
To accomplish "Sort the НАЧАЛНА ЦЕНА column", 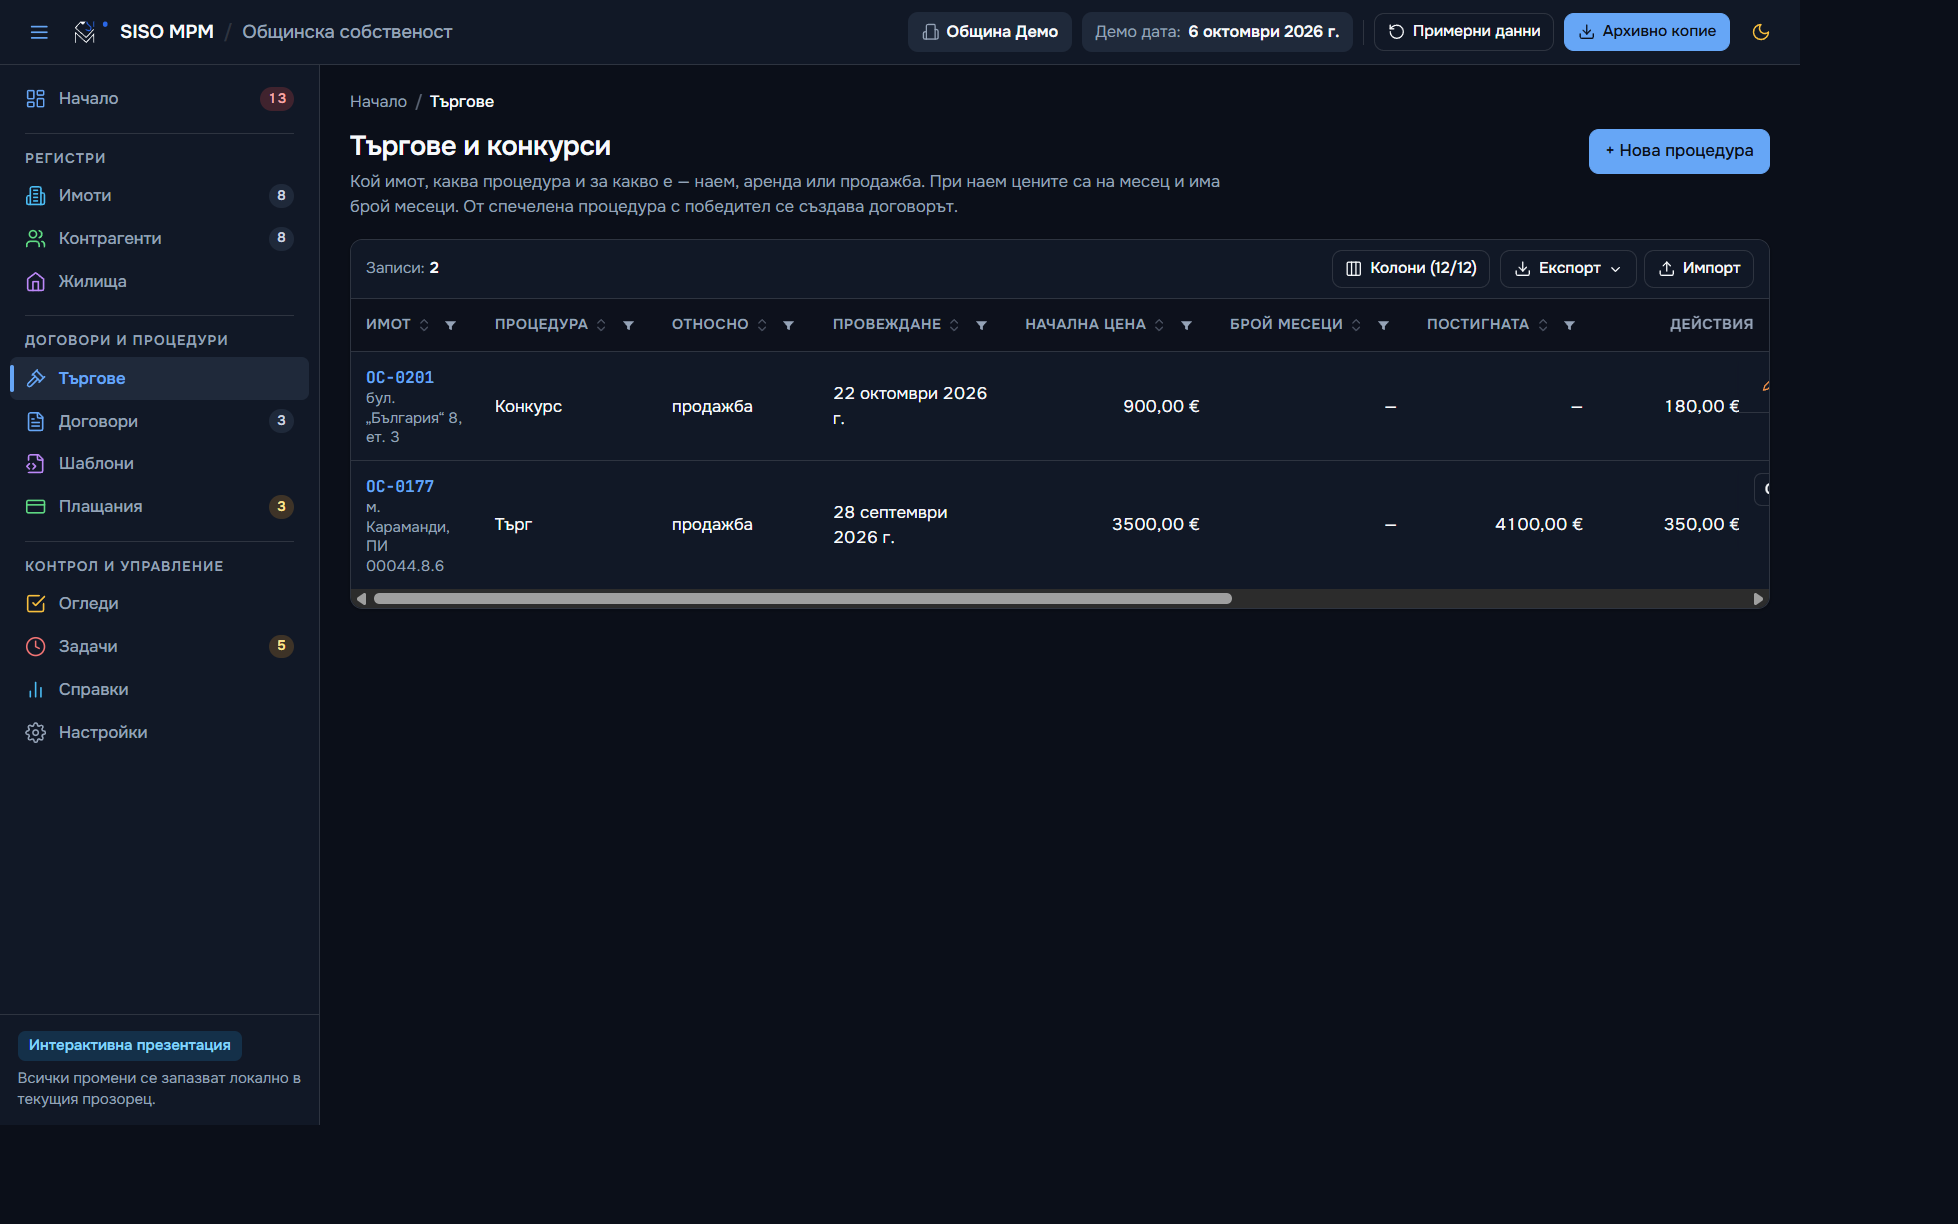I will (1159, 325).
